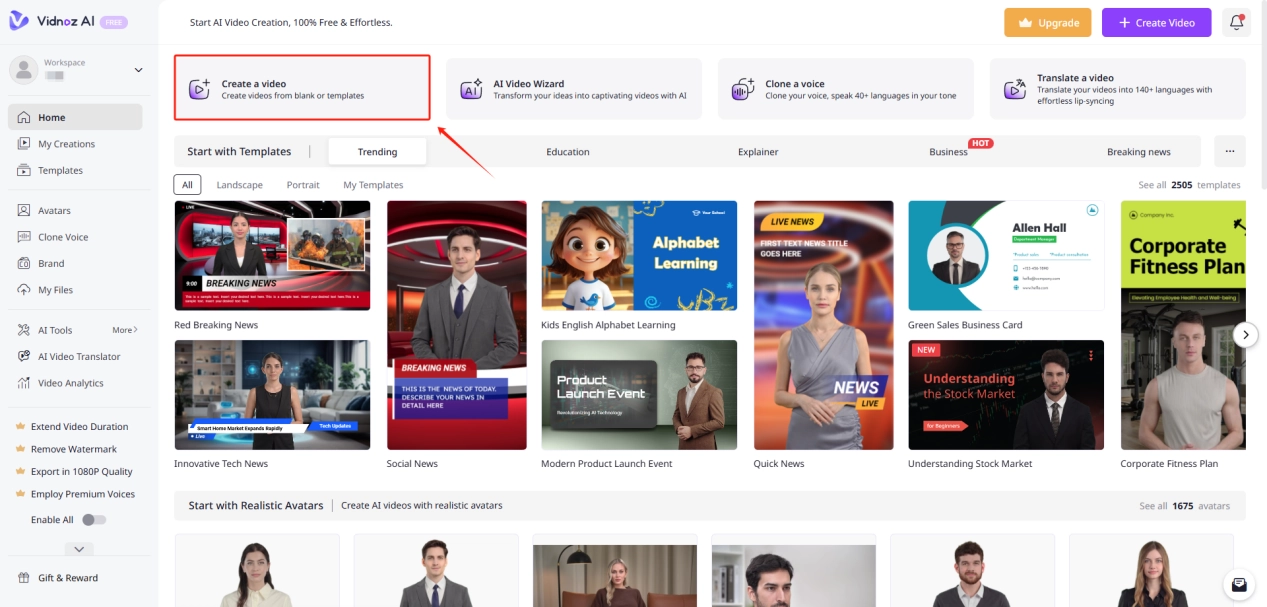This screenshot has width=1267, height=607.
Task: Expand the sidebar down chevron
Action: coord(78,549)
